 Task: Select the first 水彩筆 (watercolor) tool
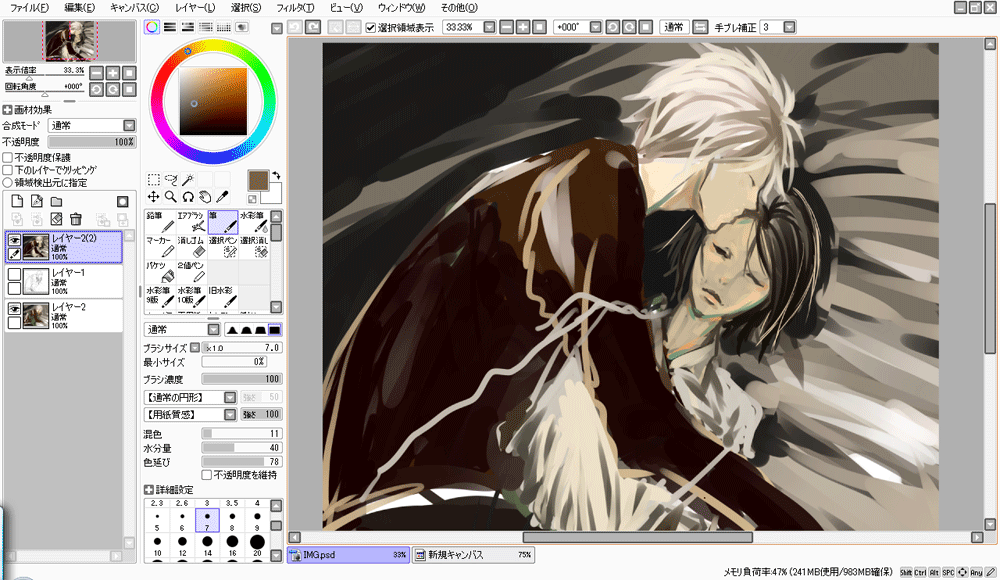pyautogui.click(x=254, y=222)
